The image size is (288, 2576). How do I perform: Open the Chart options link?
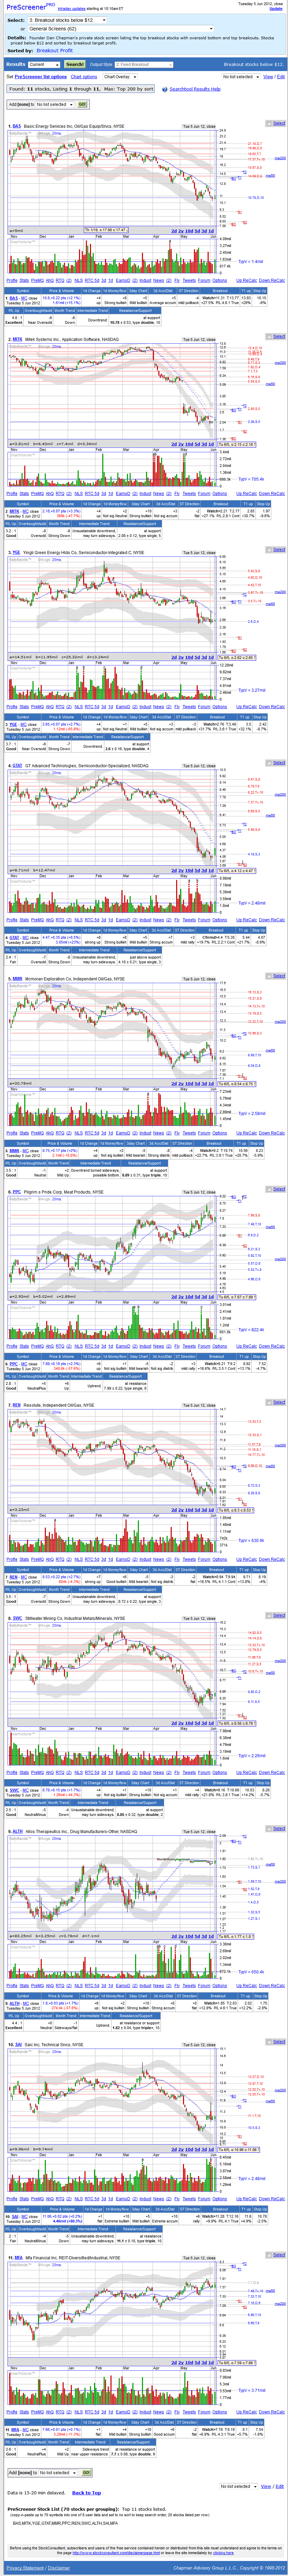pos(84,77)
